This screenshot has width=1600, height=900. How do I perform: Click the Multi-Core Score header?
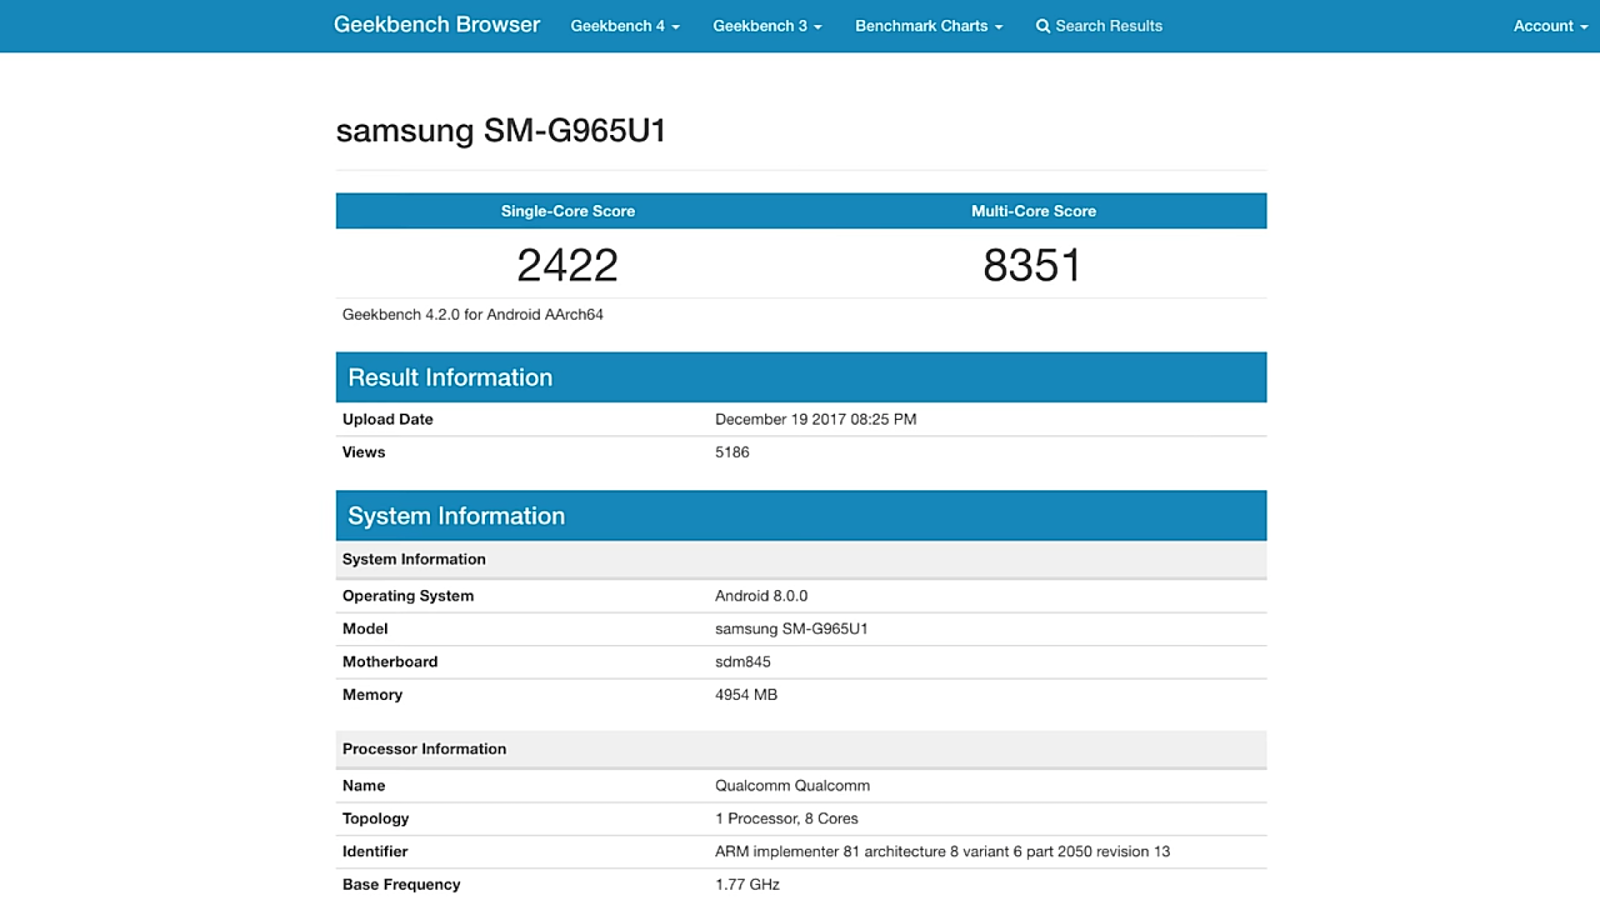[1033, 211]
